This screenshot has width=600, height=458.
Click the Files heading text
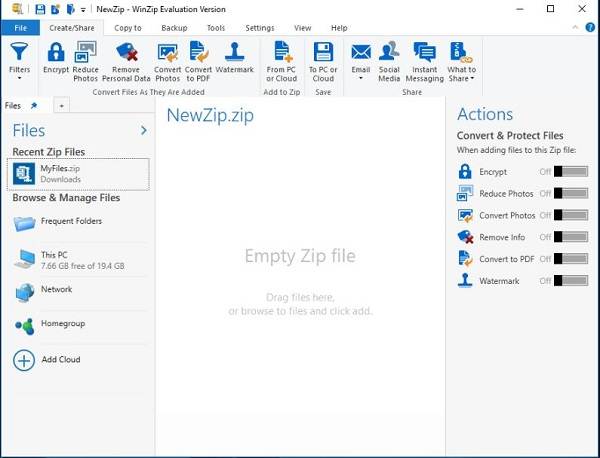tap(29, 130)
